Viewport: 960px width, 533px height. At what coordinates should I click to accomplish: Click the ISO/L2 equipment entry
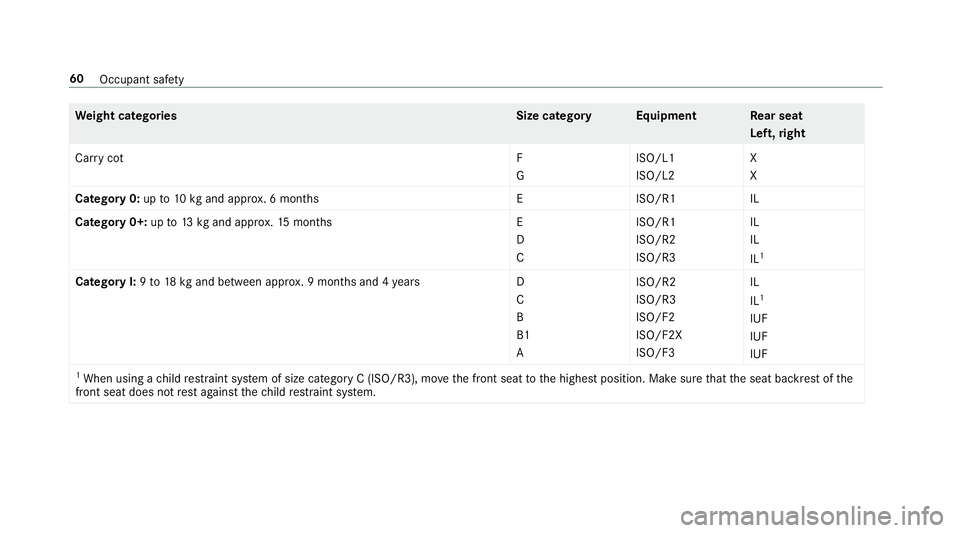click(655, 176)
